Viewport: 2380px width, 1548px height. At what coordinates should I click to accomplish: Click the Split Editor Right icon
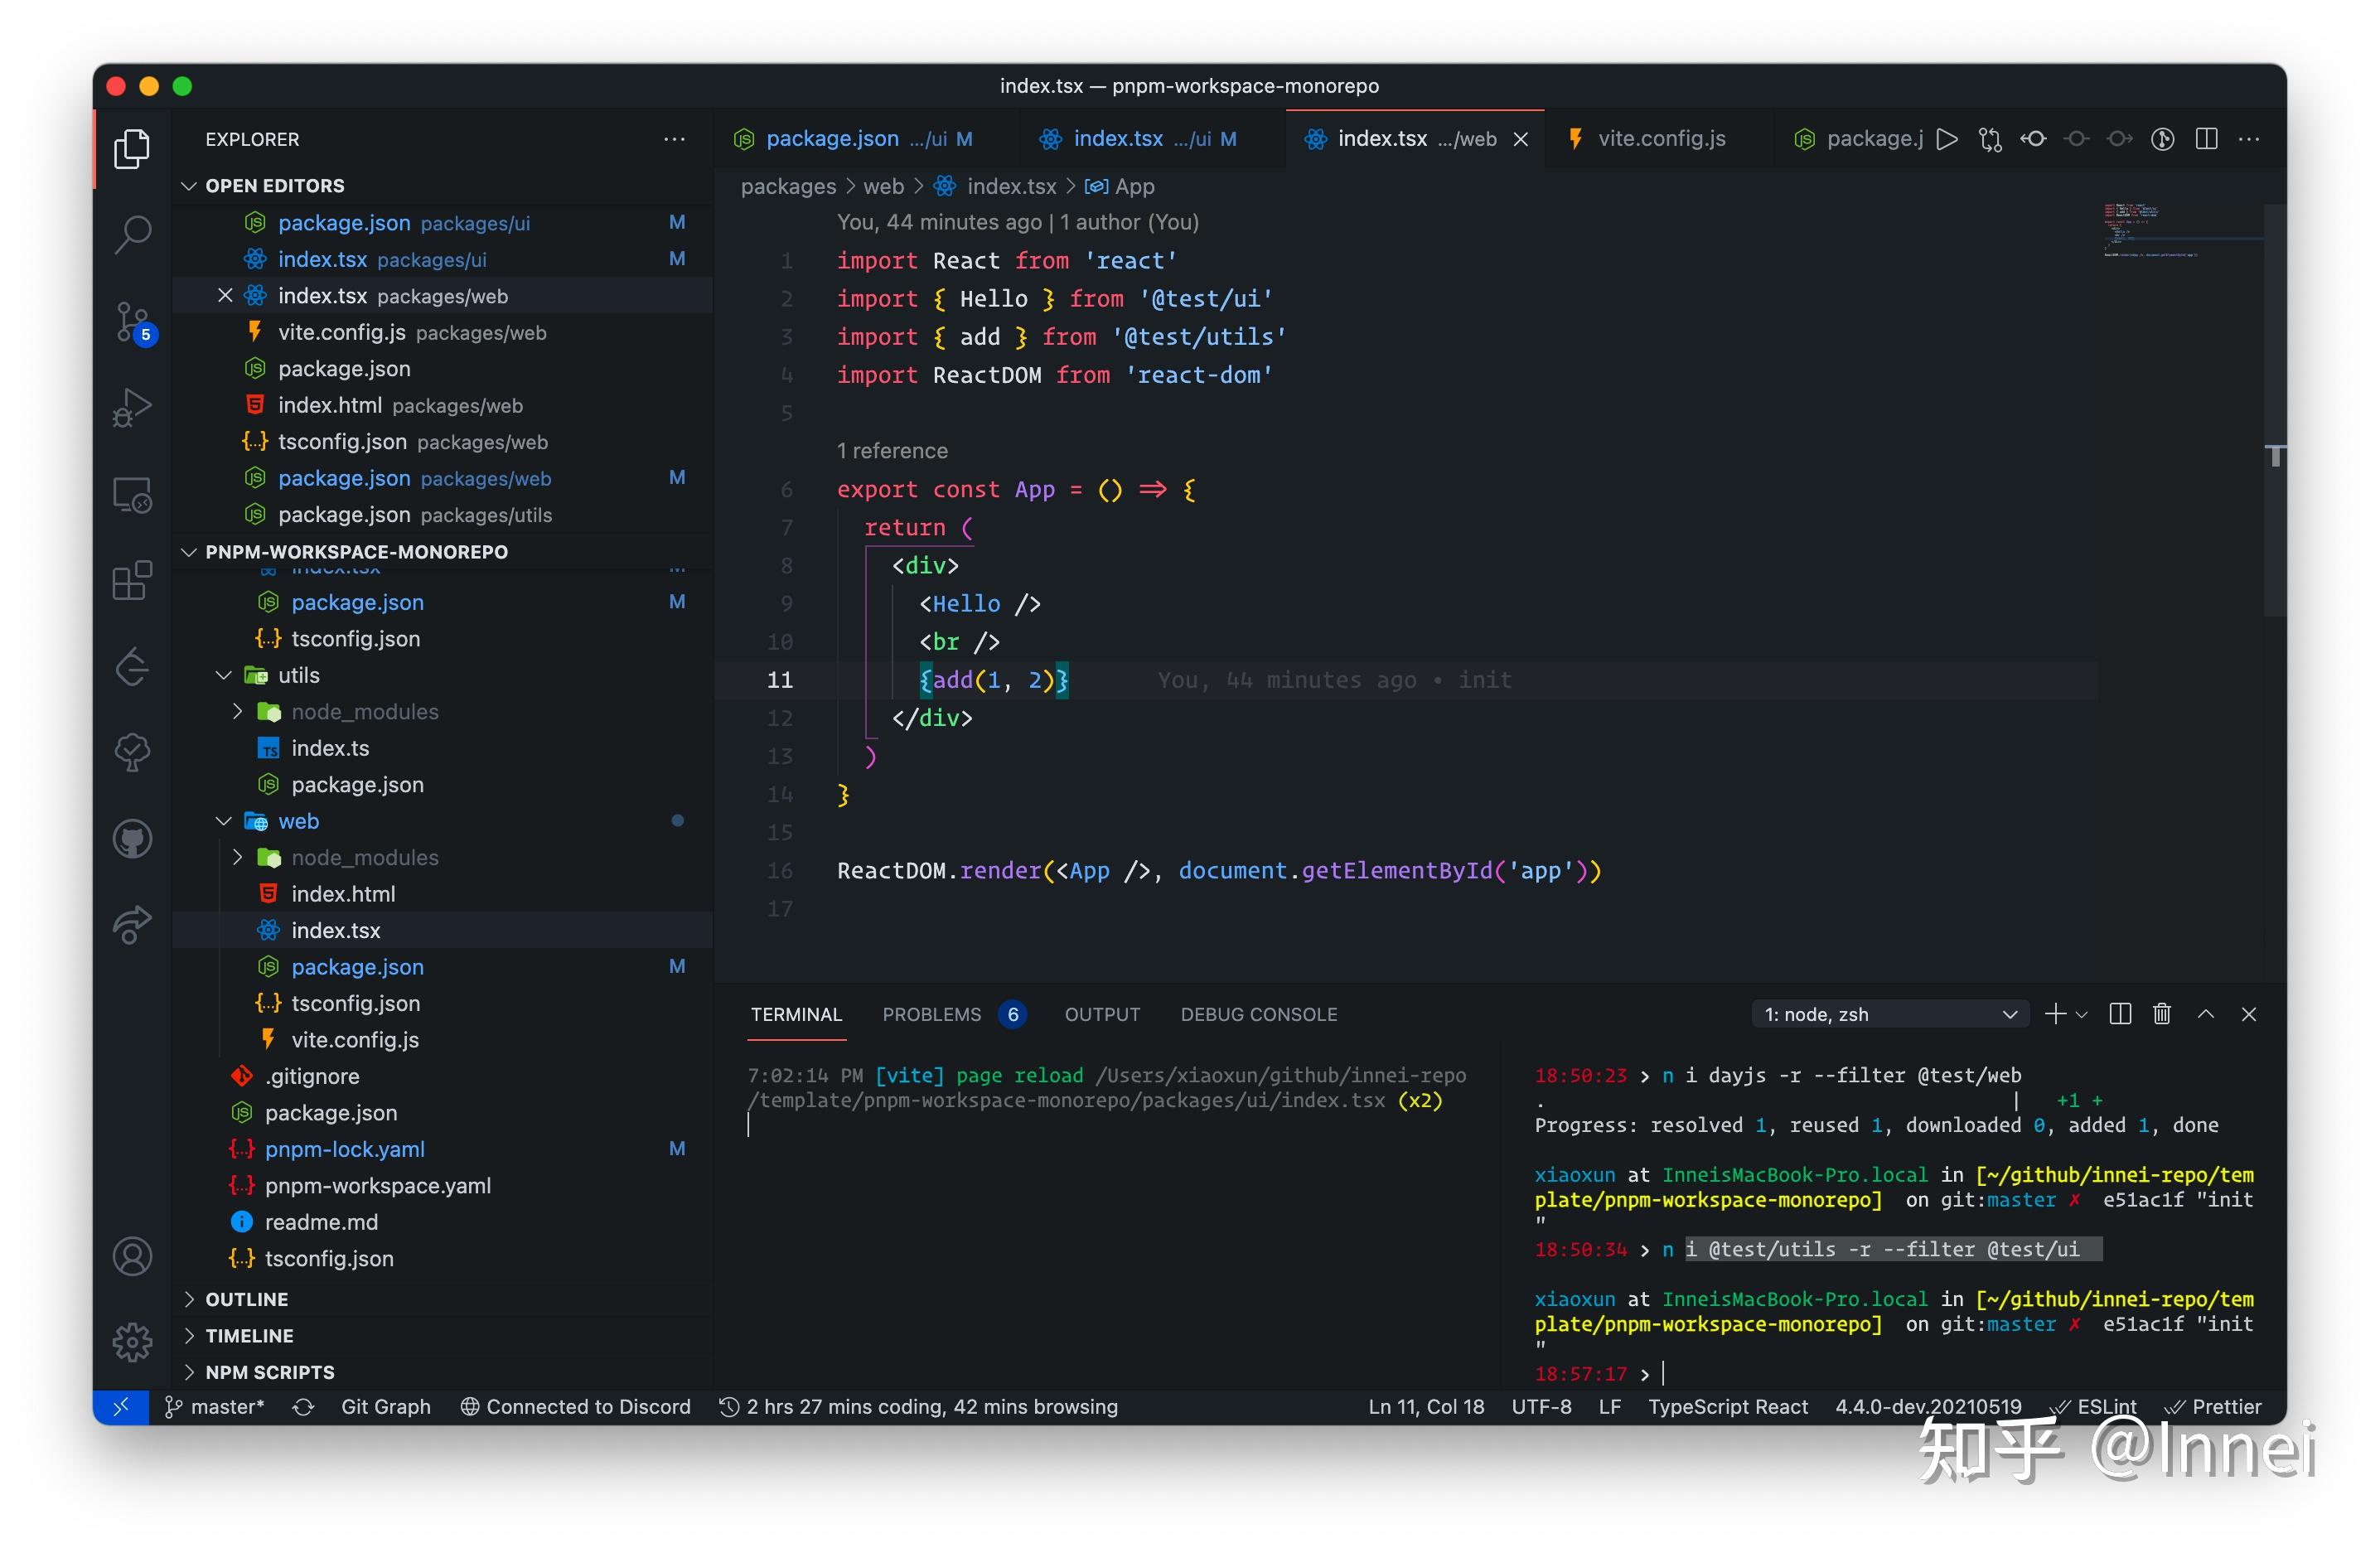[2206, 139]
